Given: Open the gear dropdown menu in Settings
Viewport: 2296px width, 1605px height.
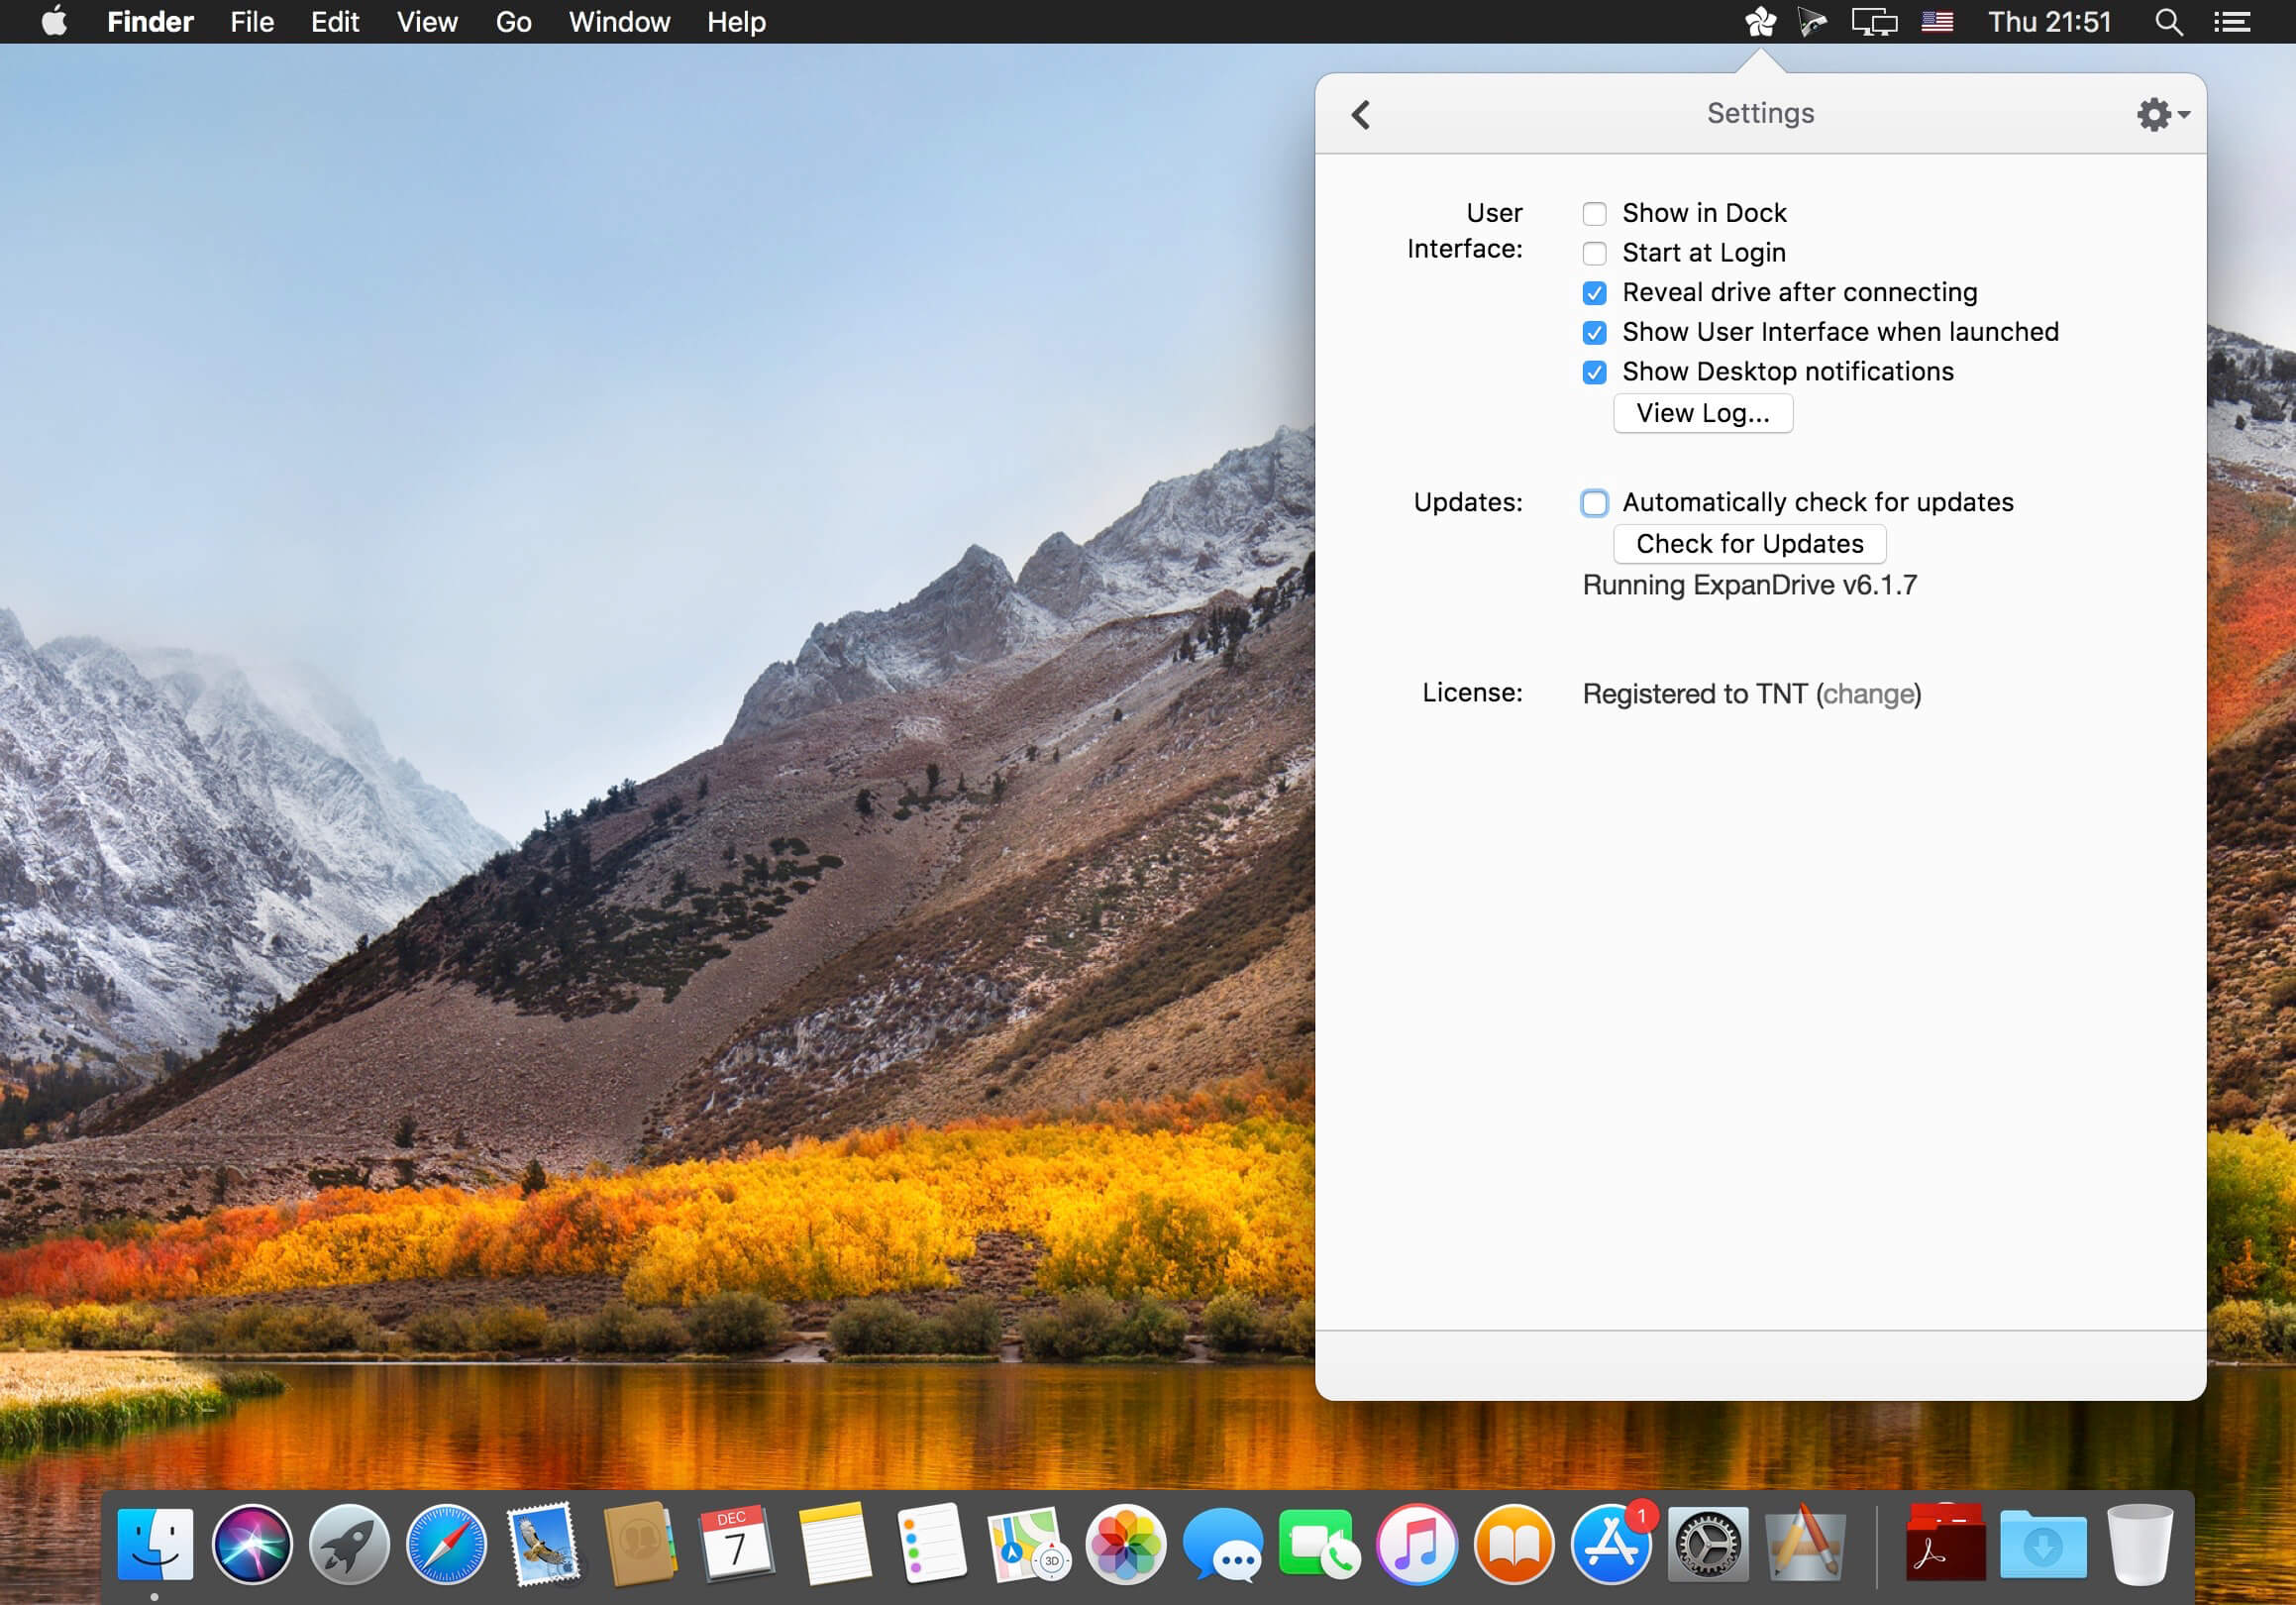Looking at the screenshot, I should point(2161,114).
